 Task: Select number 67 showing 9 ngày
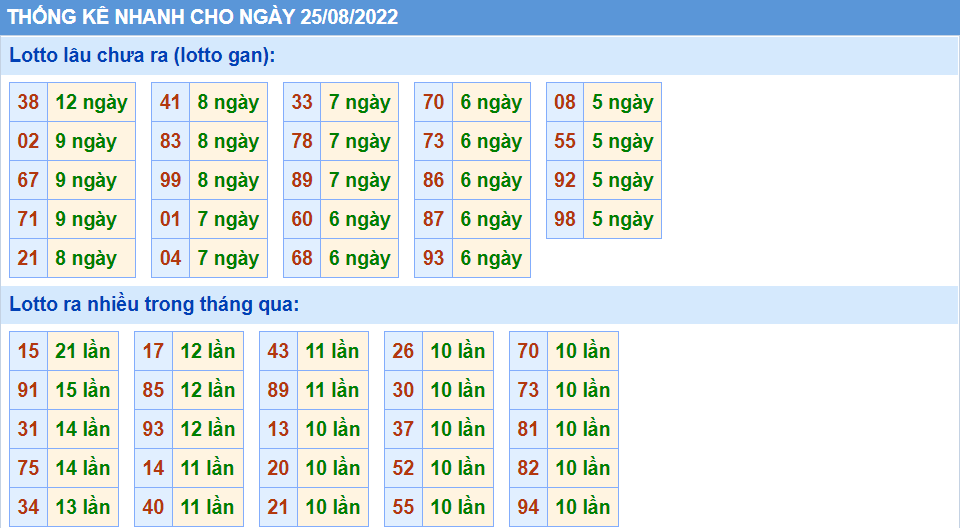click(29, 180)
